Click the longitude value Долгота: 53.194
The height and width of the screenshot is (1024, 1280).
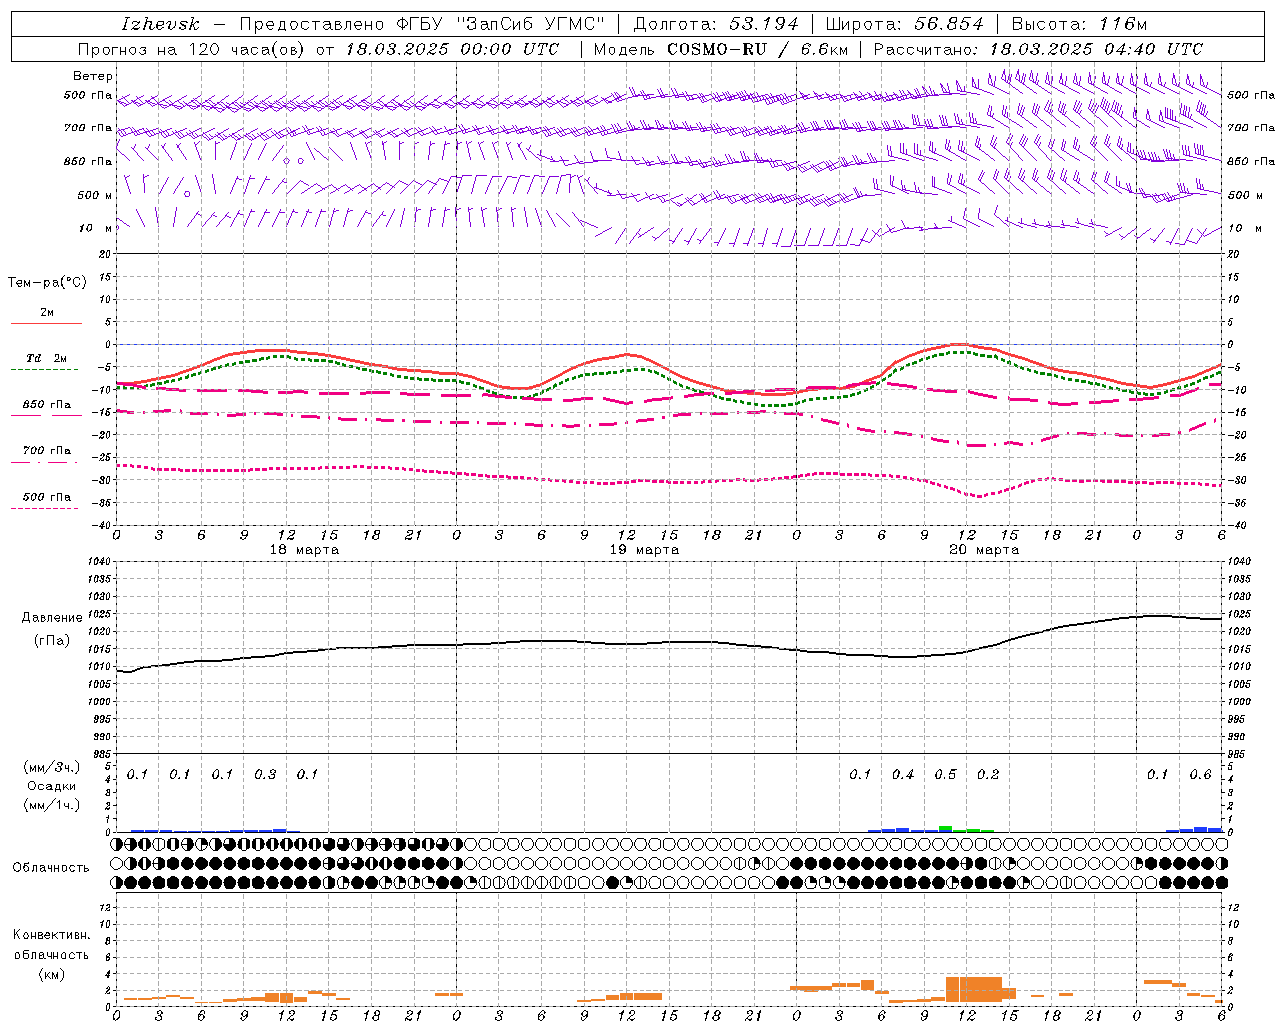pyautogui.click(x=716, y=24)
